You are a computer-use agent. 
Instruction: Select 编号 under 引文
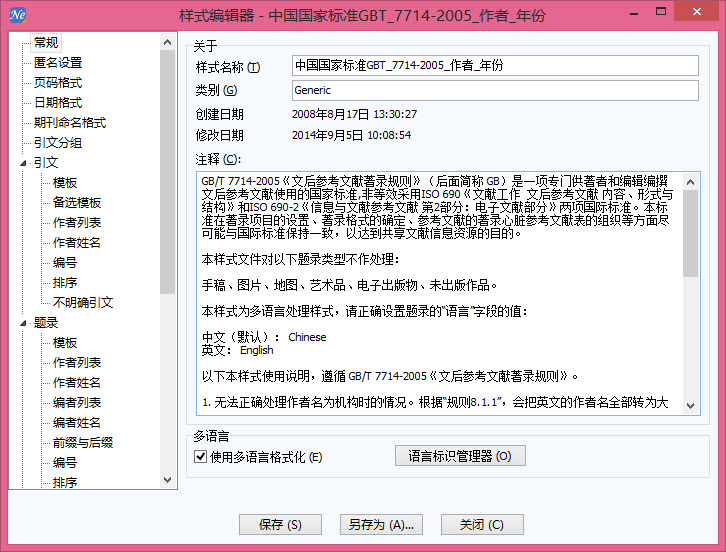(65, 263)
